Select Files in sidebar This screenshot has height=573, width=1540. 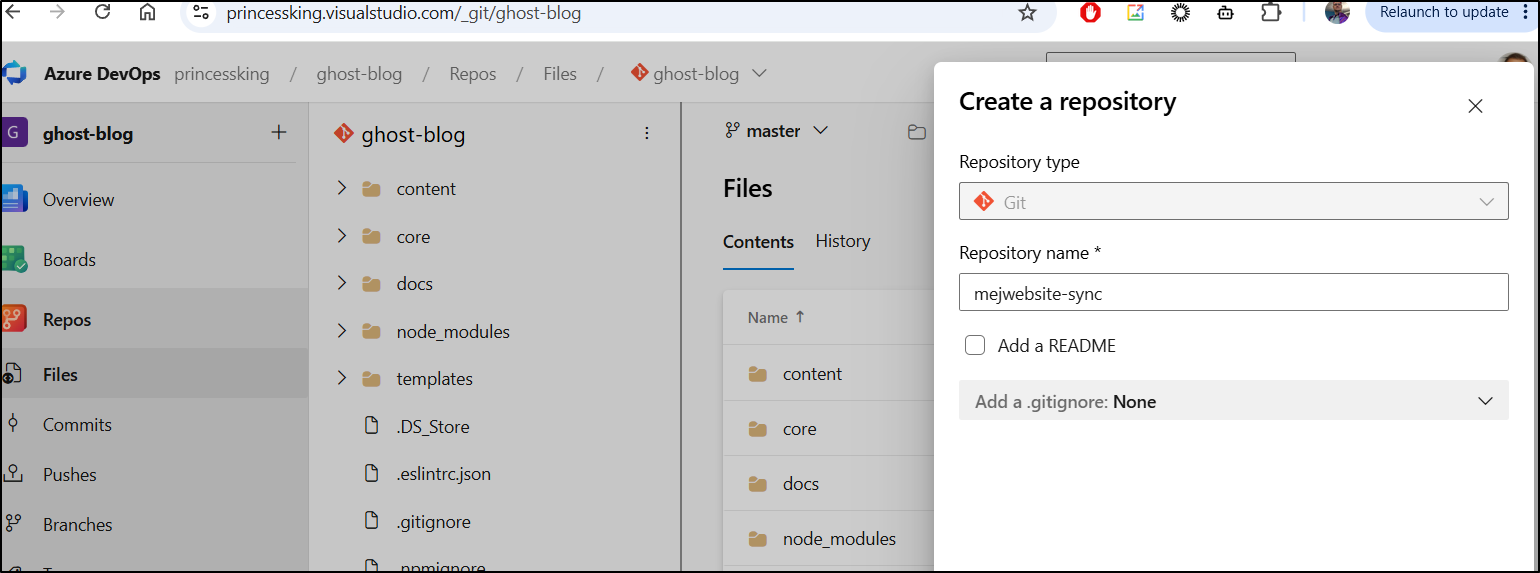(60, 375)
